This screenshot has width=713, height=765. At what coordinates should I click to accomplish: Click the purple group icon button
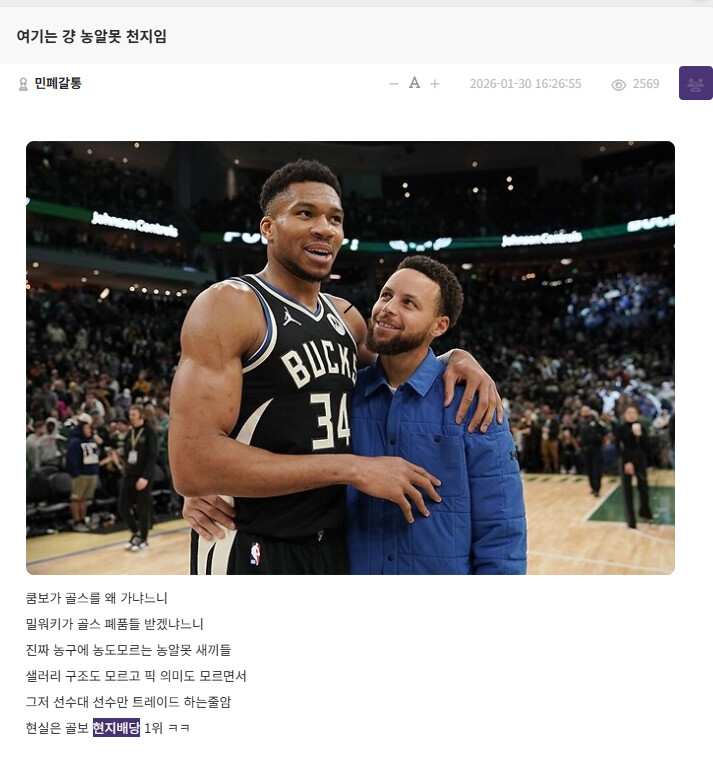(695, 83)
